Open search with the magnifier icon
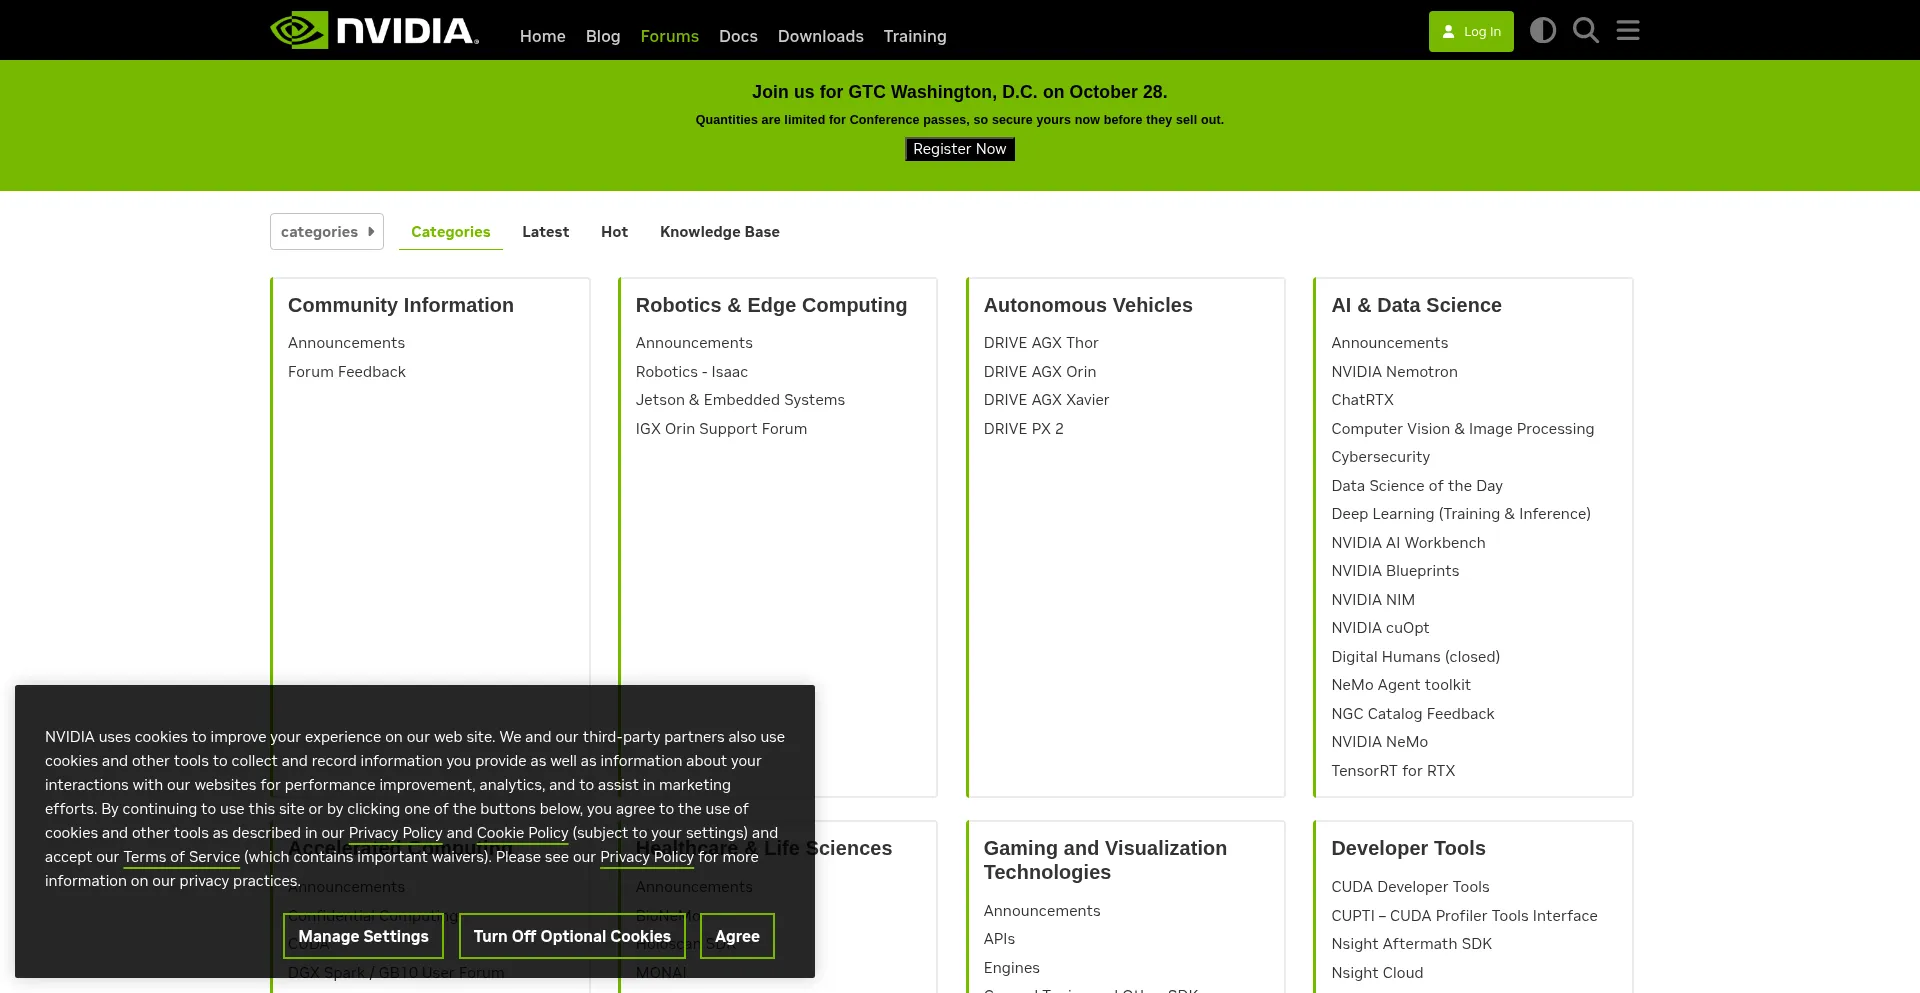The height and width of the screenshot is (993, 1920). click(1585, 31)
